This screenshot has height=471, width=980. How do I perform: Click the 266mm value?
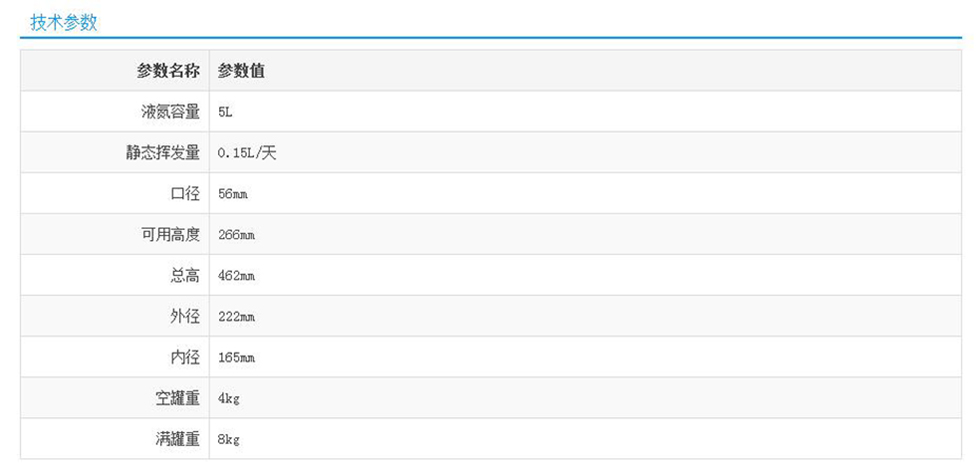[236, 235]
